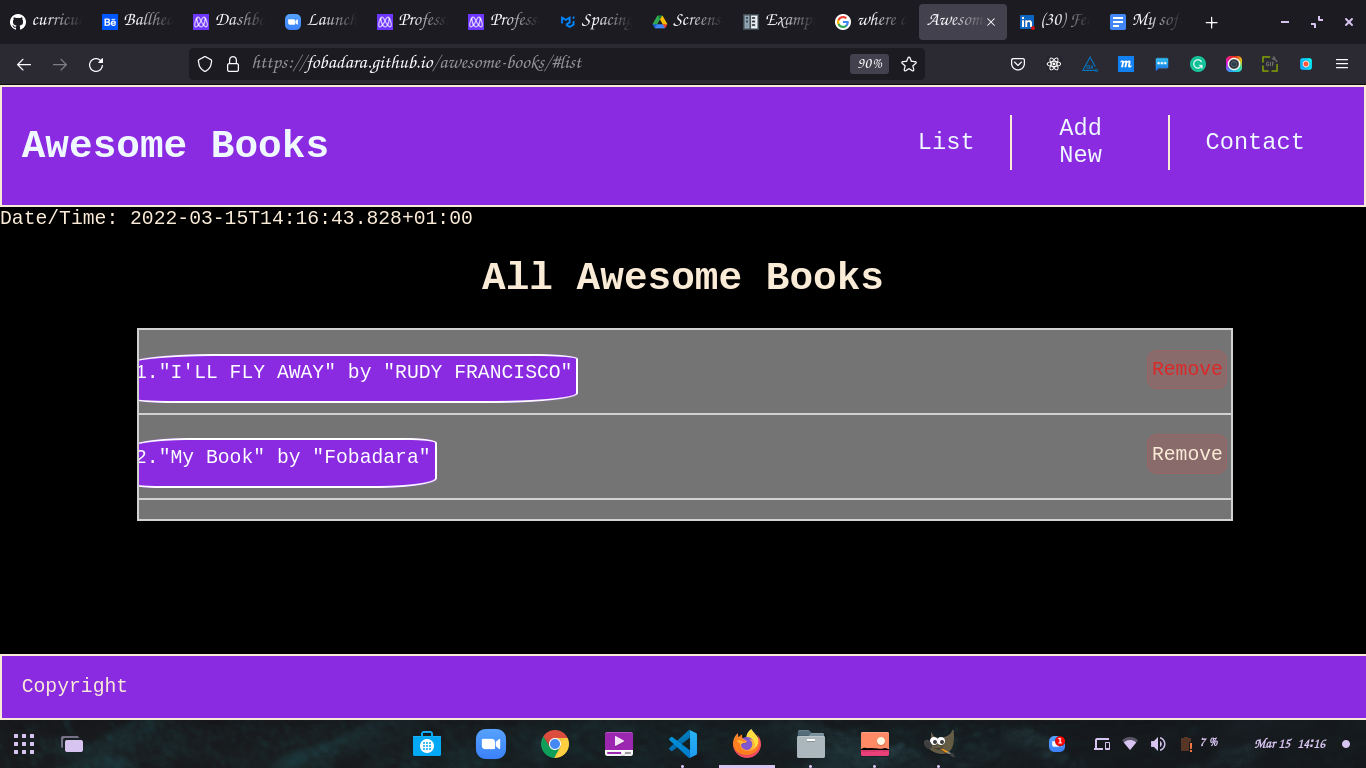This screenshot has width=1366, height=768.
Task: Open a new browser tab
Action: [1211, 22]
